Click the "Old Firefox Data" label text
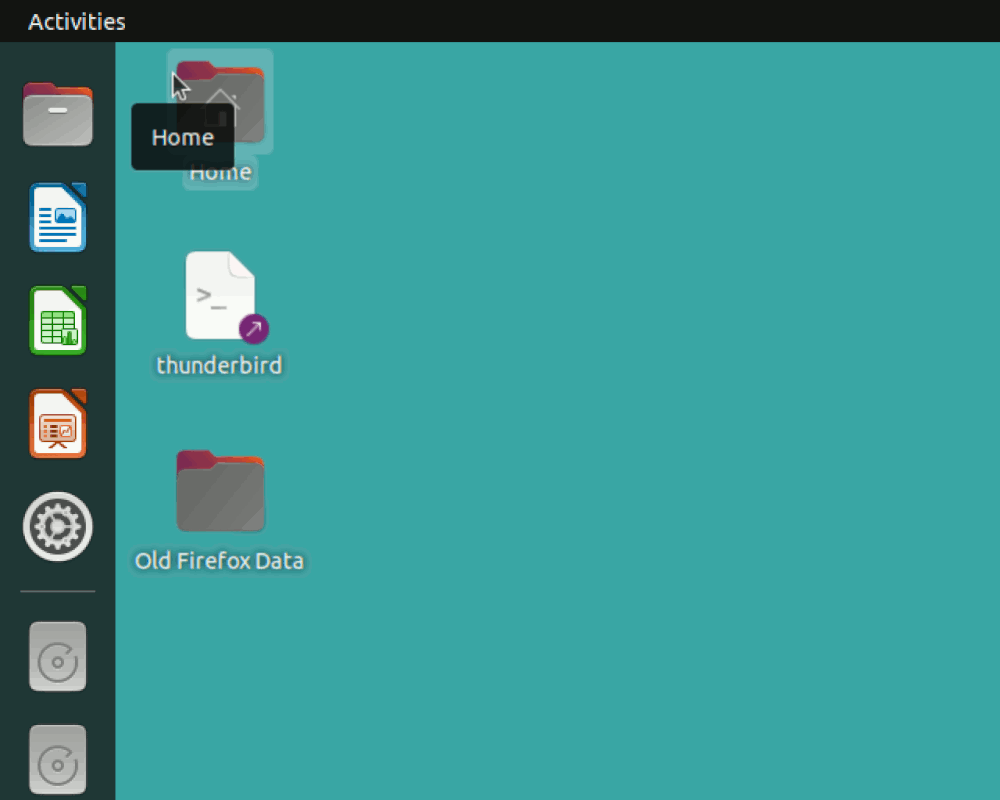This screenshot has width=1000, height=800. pos(219,561)
